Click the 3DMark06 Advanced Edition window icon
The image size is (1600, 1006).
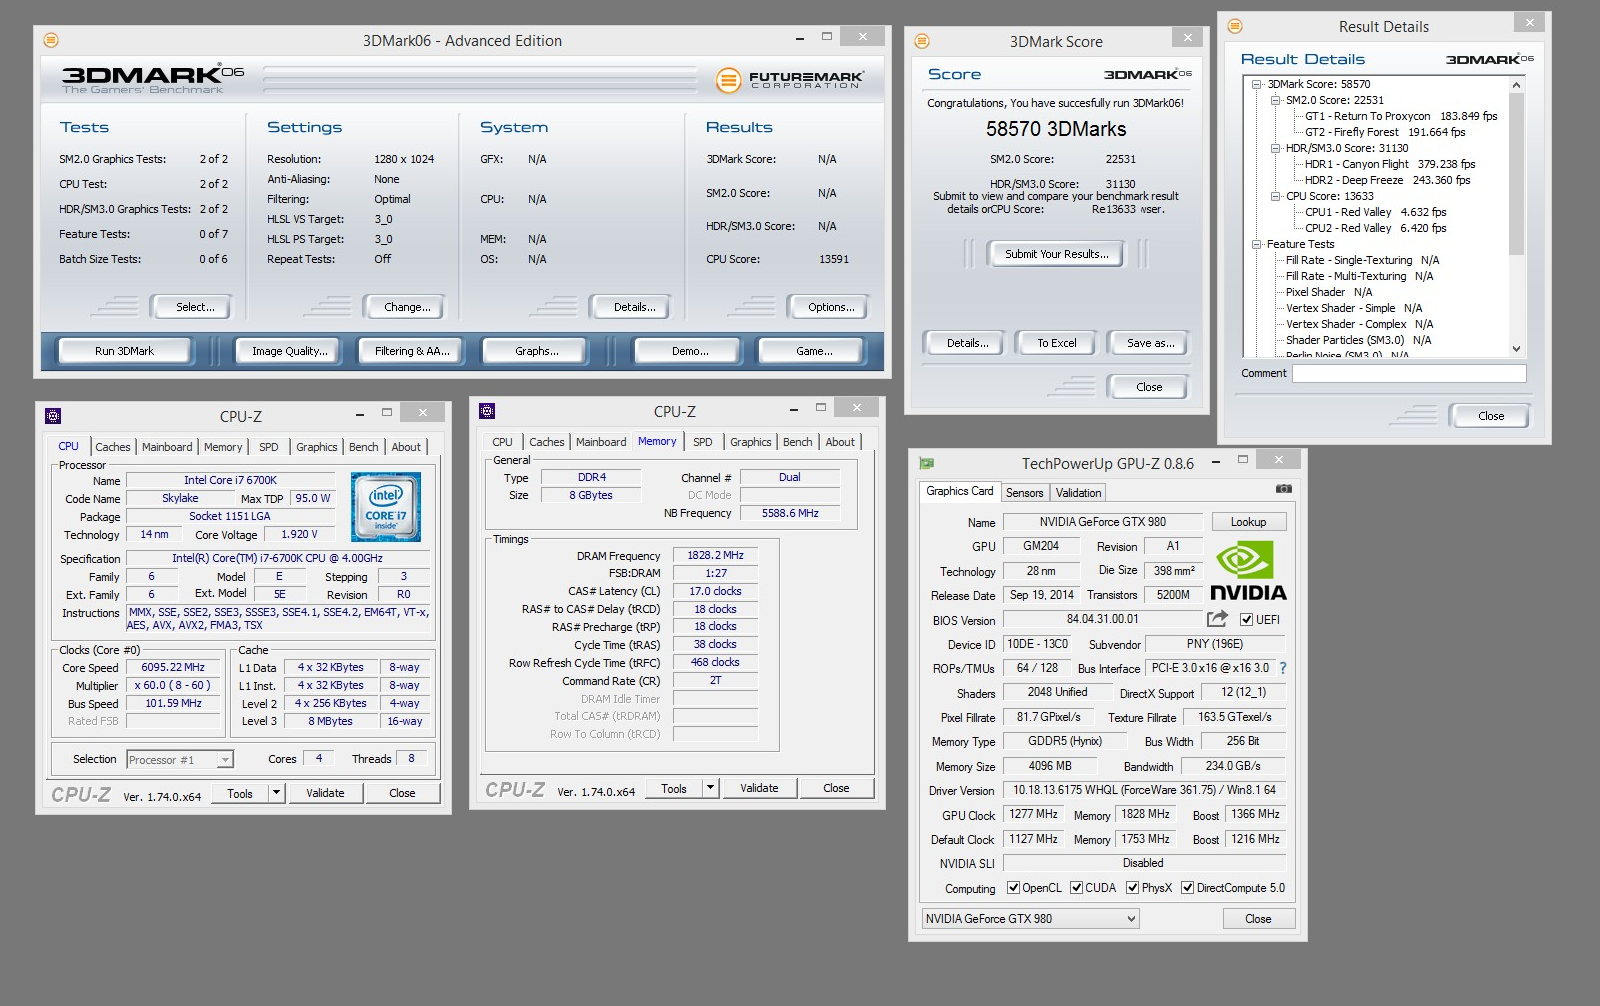point(51,40)
